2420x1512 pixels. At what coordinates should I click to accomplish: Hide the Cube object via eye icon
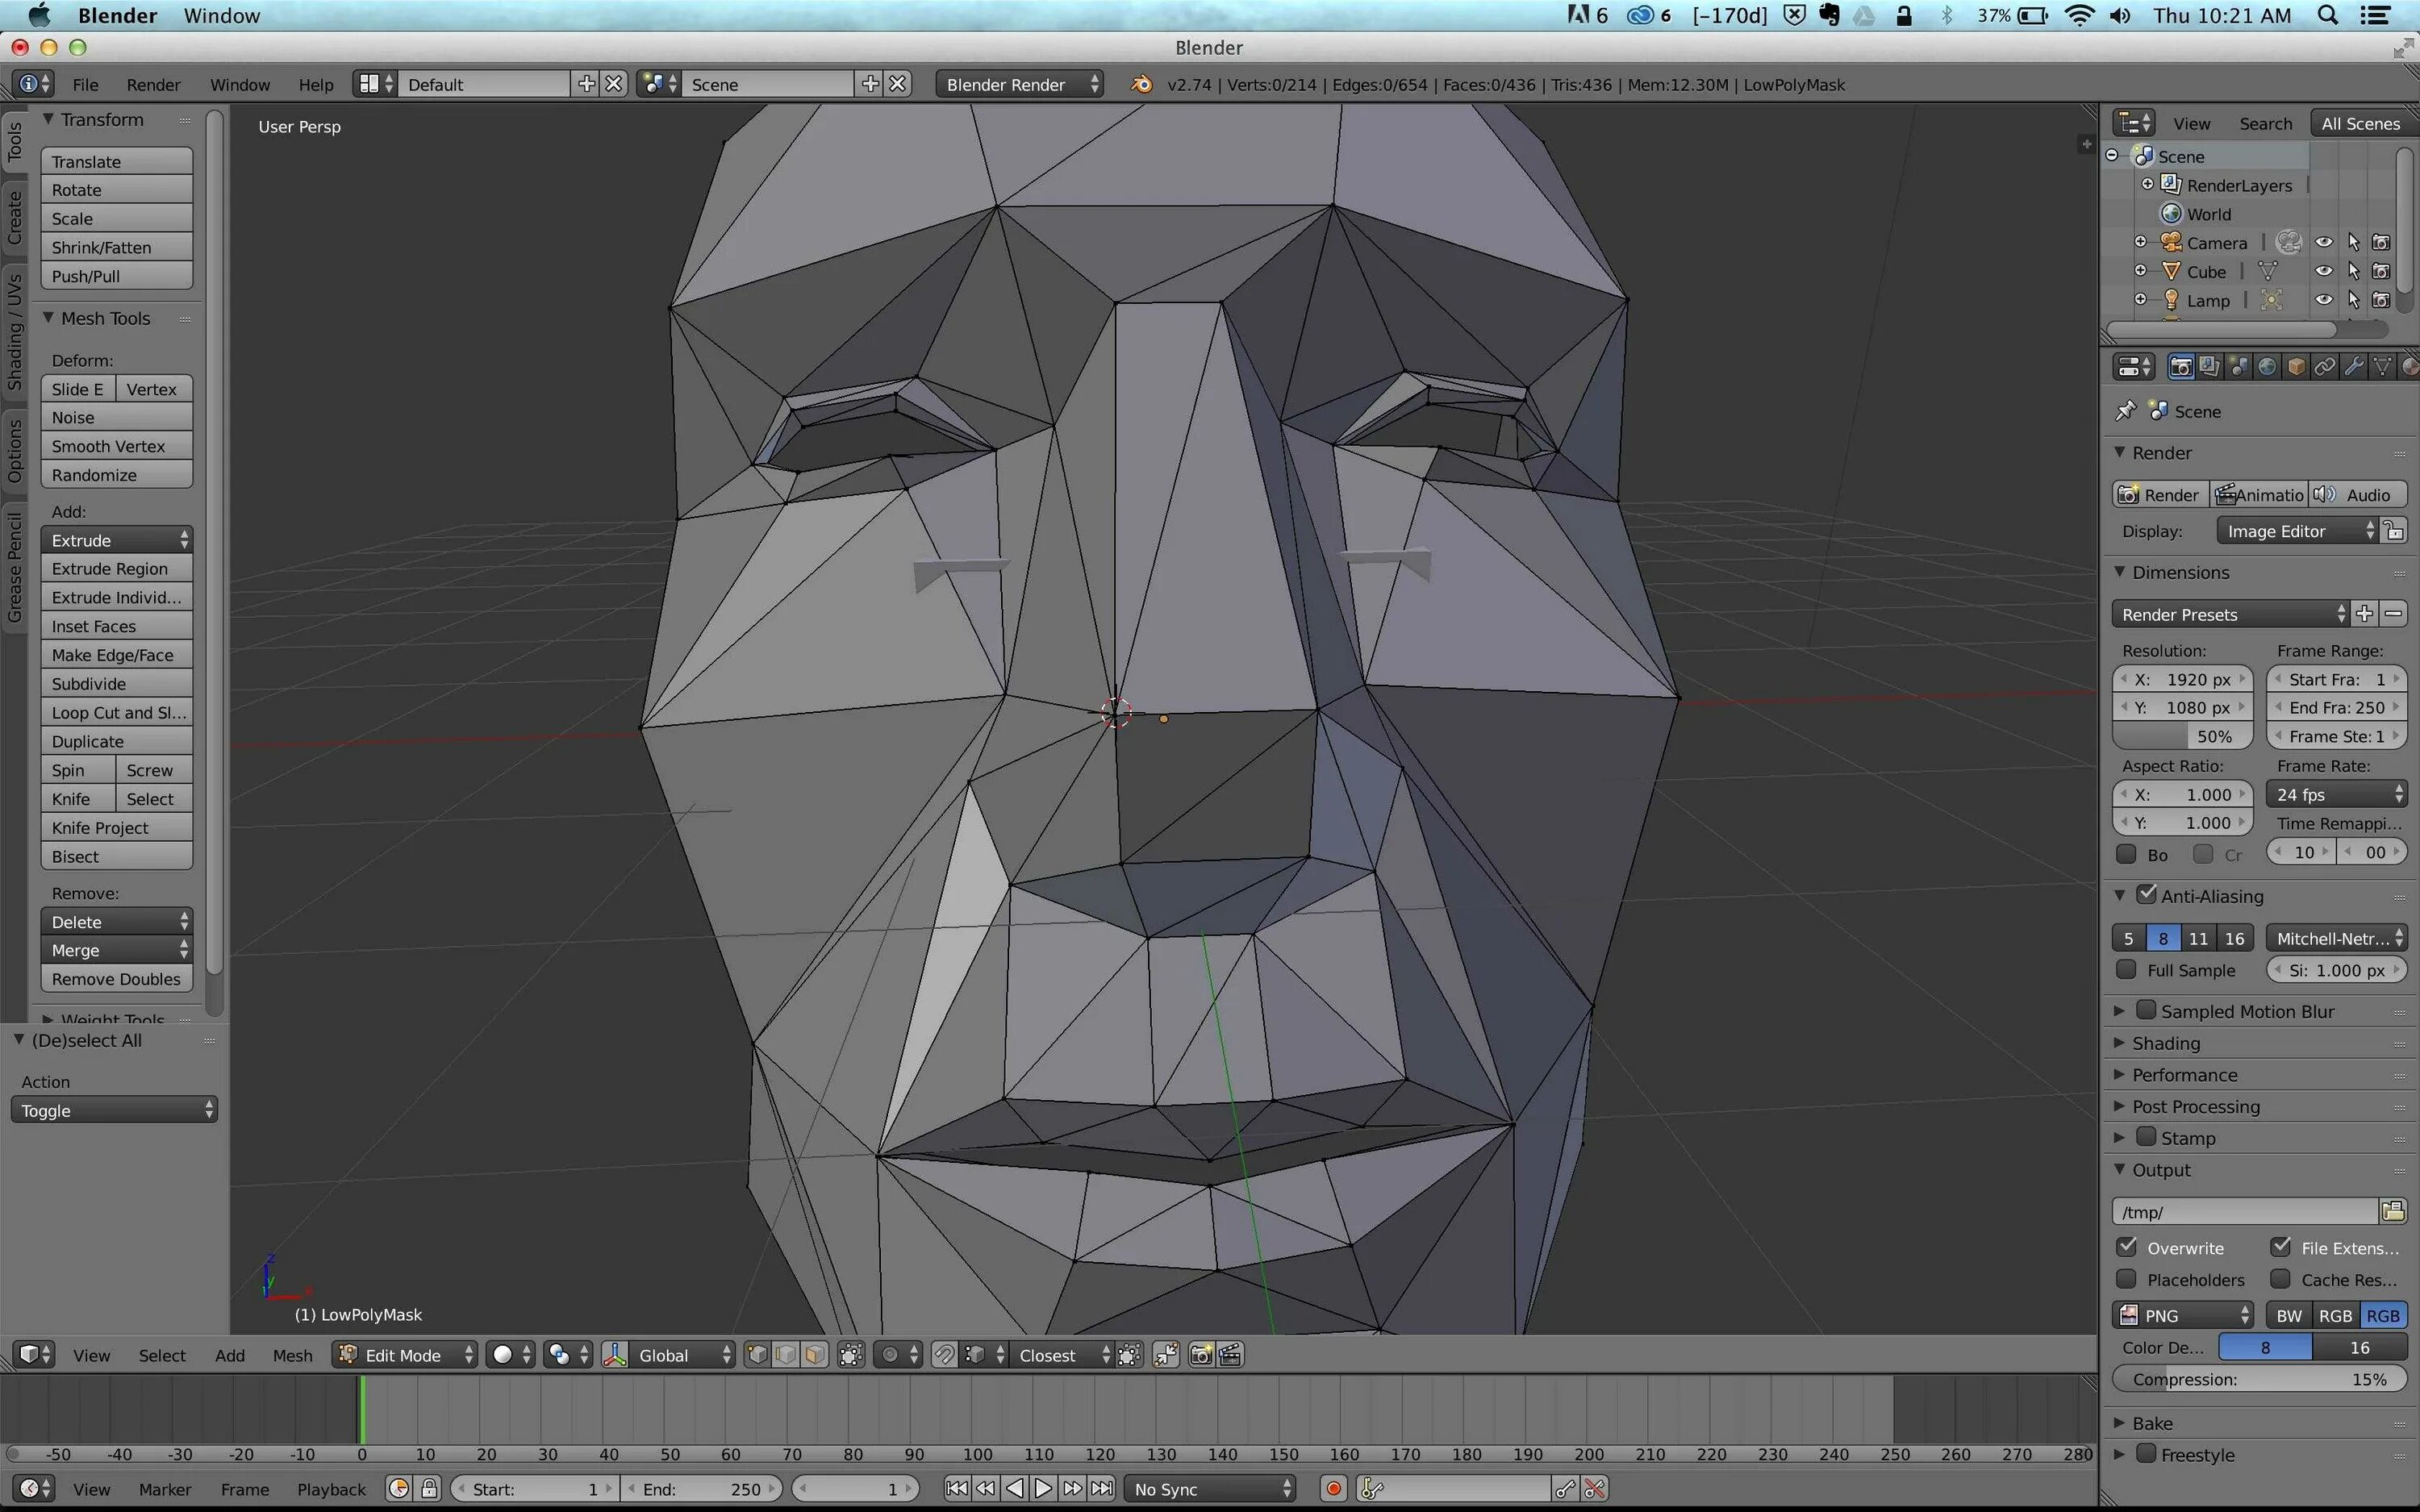tap(2324, 271)
